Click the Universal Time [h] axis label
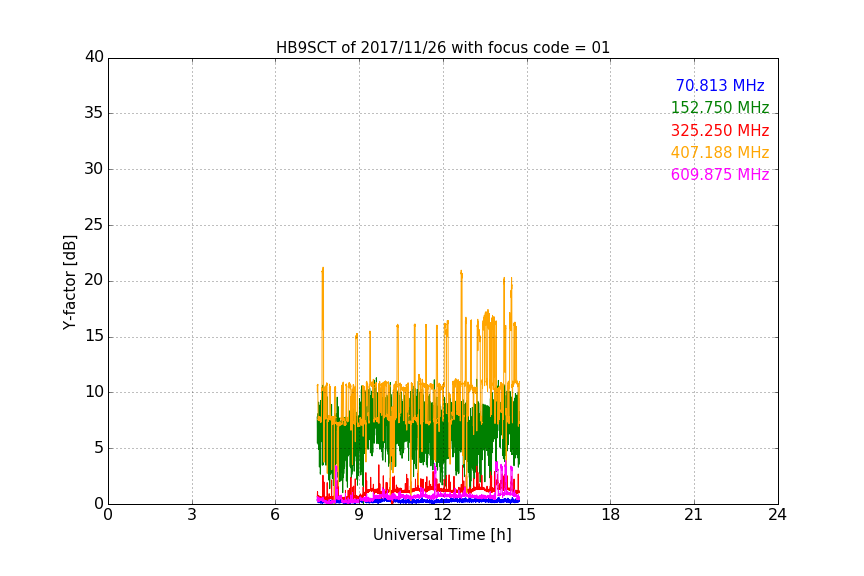This screenshot has height=576, width=864. [x=442, y=535]
